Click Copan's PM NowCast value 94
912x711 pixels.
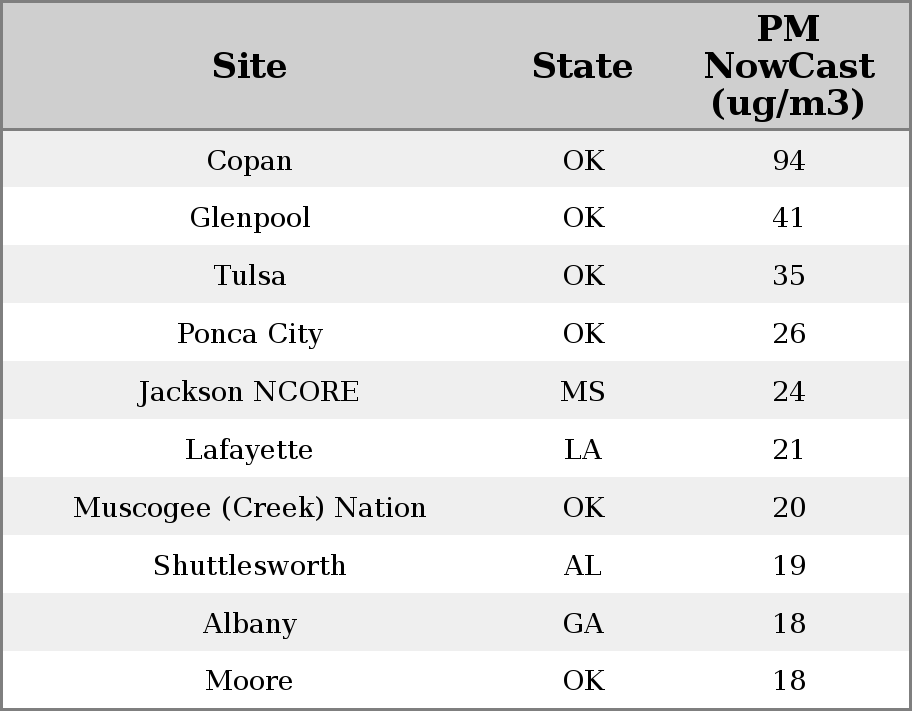click(789, 160)
